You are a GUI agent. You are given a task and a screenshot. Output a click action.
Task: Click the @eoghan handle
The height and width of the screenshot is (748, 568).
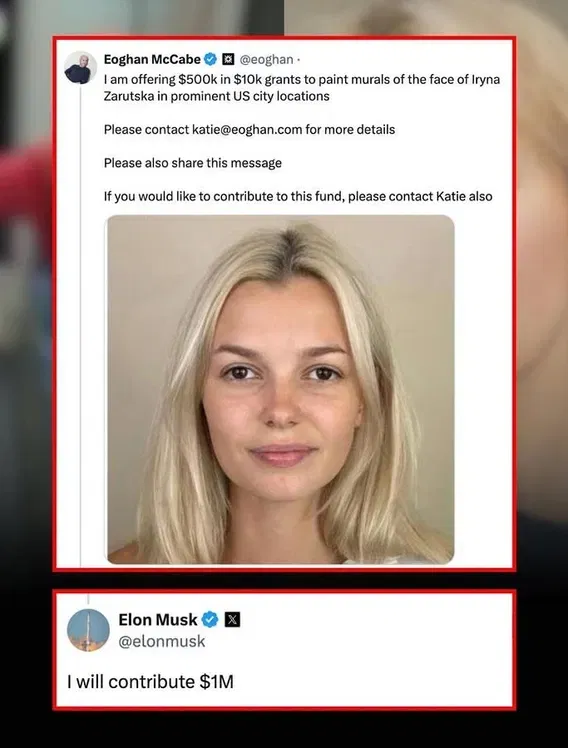point(266,59)
